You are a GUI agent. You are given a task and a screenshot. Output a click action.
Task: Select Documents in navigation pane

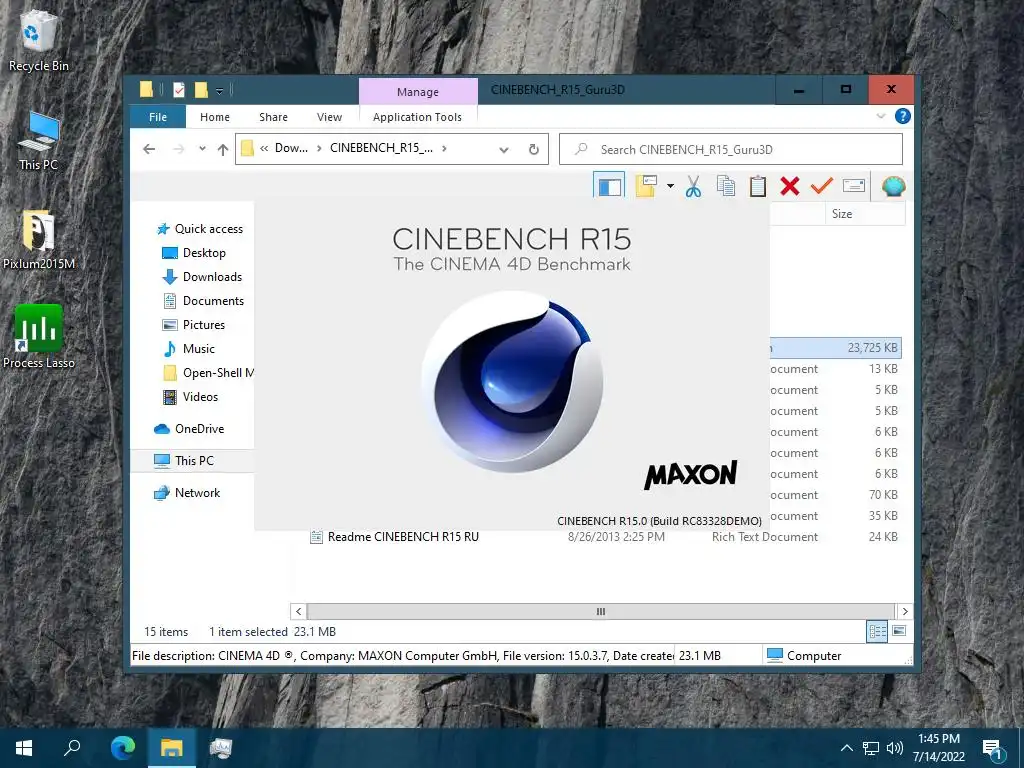(x=202, y=301)
